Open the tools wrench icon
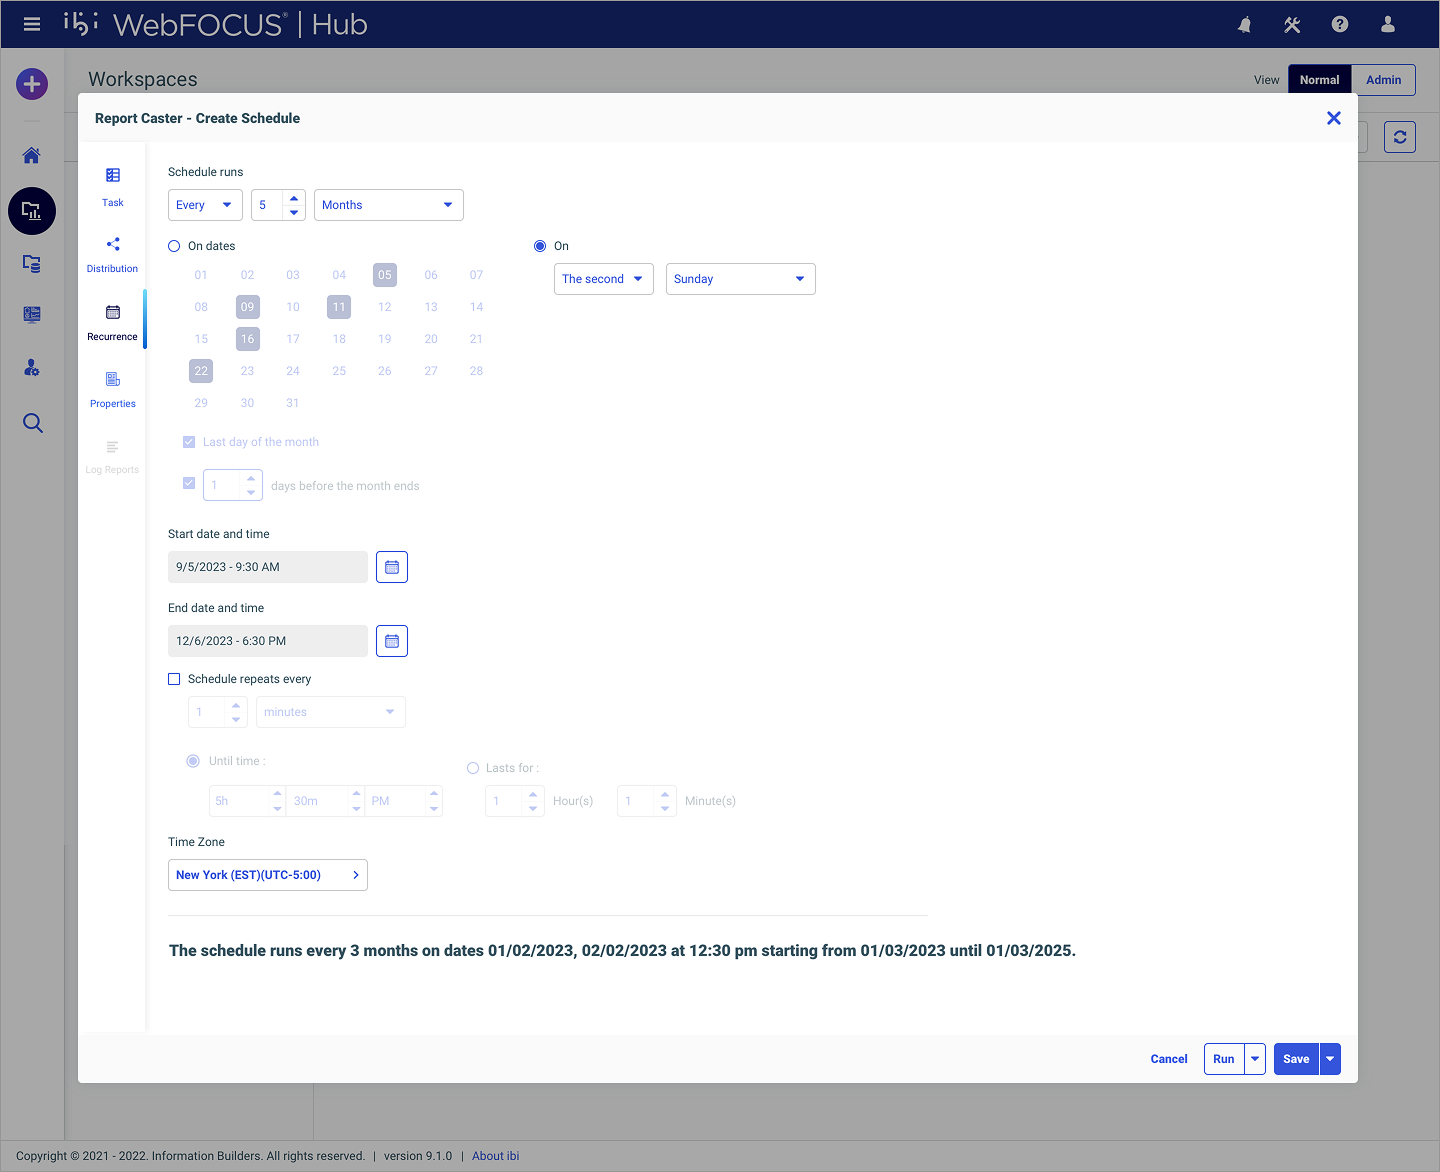The width and height of the screenshot is (1440, 1172). coord(1292,25)
